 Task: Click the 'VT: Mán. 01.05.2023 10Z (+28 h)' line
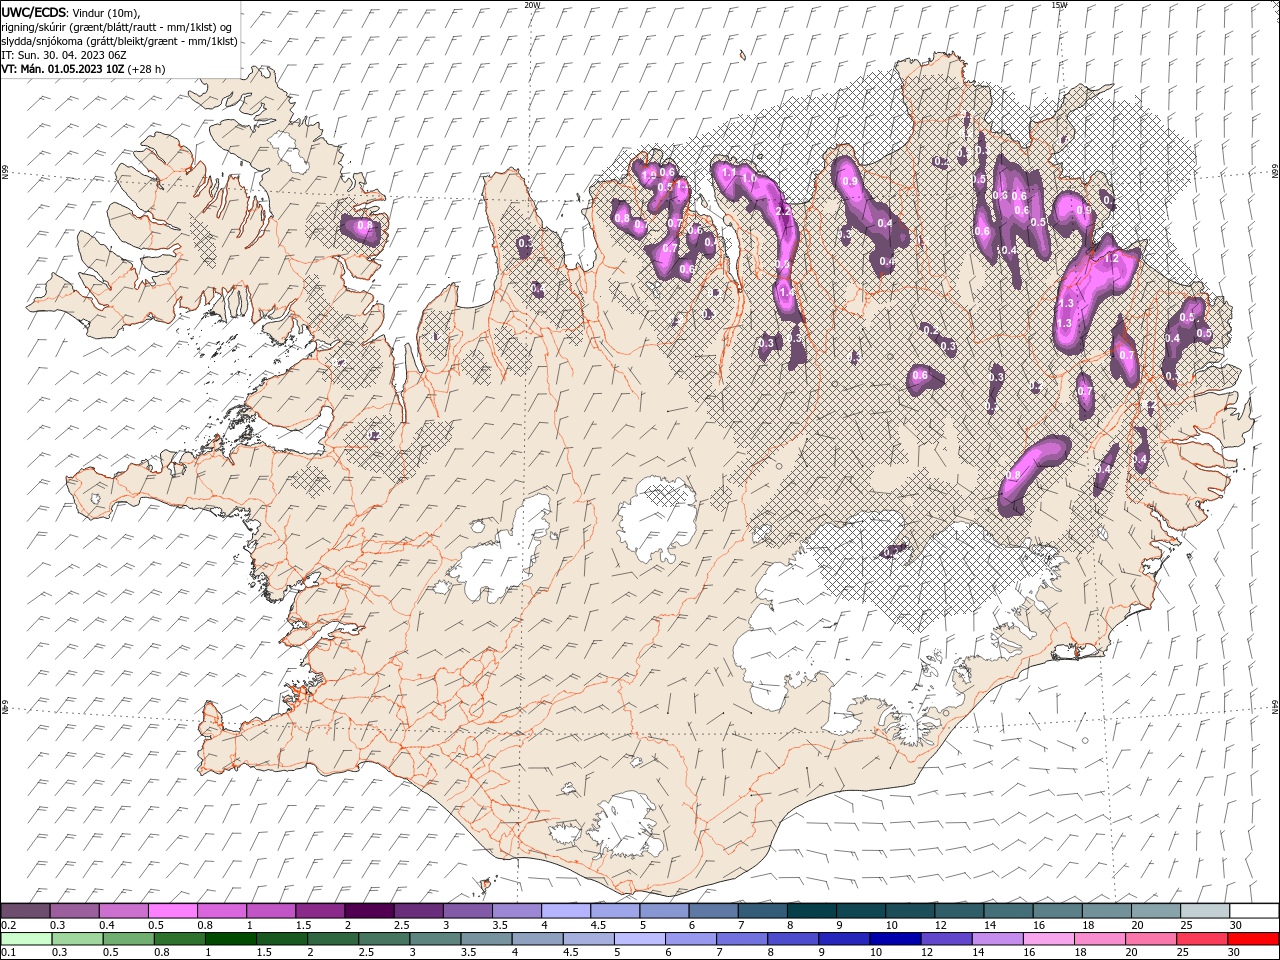click(x=84, y=69)
